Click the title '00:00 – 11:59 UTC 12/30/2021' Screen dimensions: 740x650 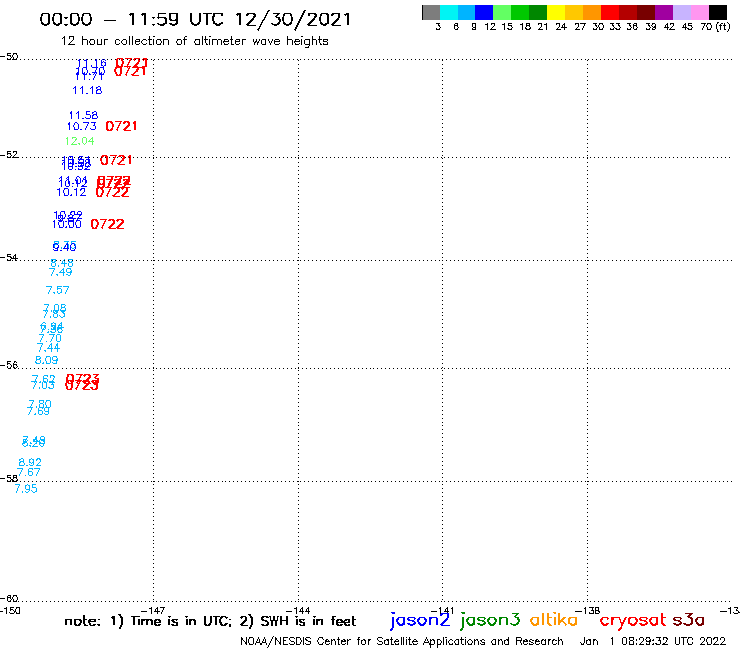point(195,19)
